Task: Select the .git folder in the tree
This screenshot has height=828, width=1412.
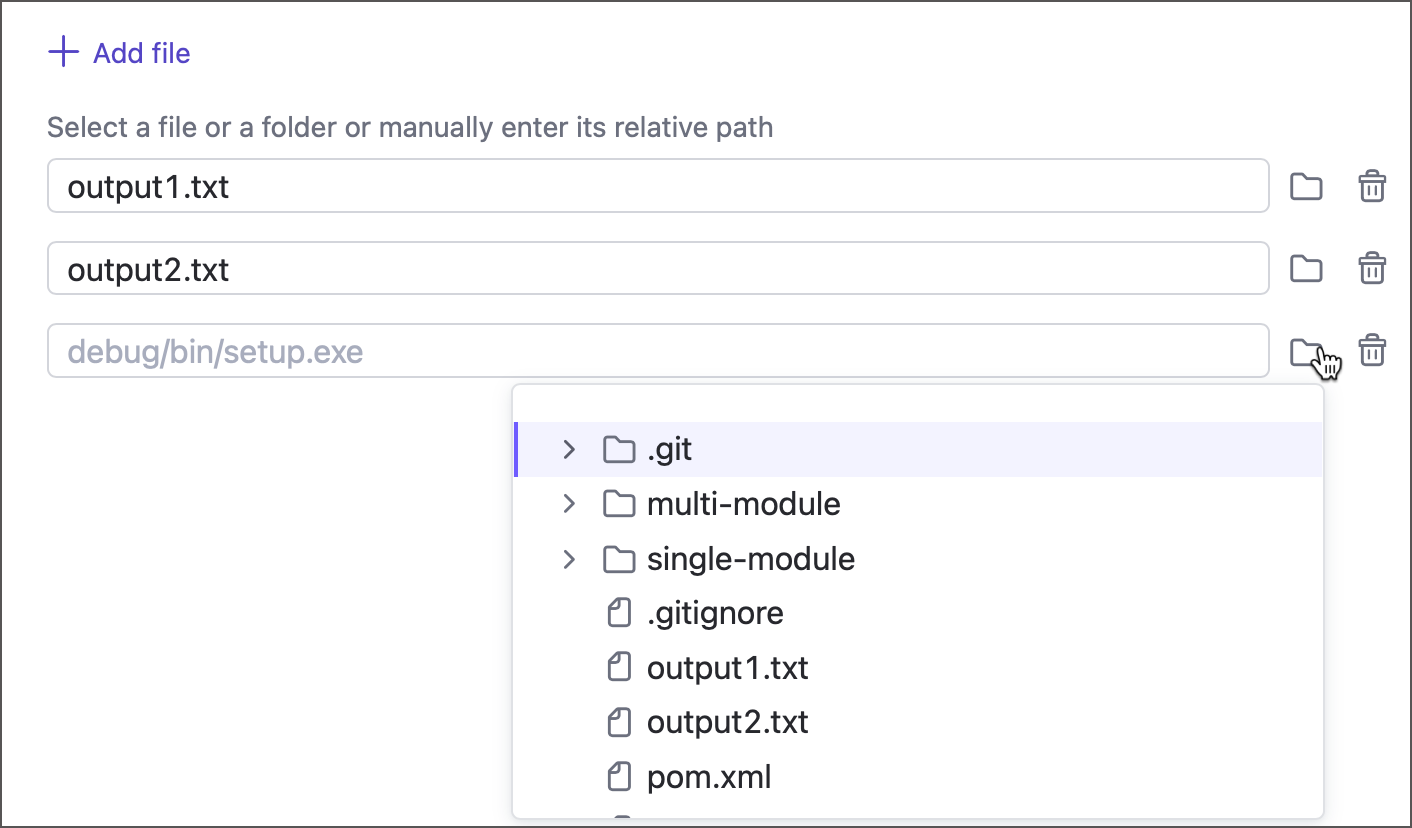Action: 918,450
